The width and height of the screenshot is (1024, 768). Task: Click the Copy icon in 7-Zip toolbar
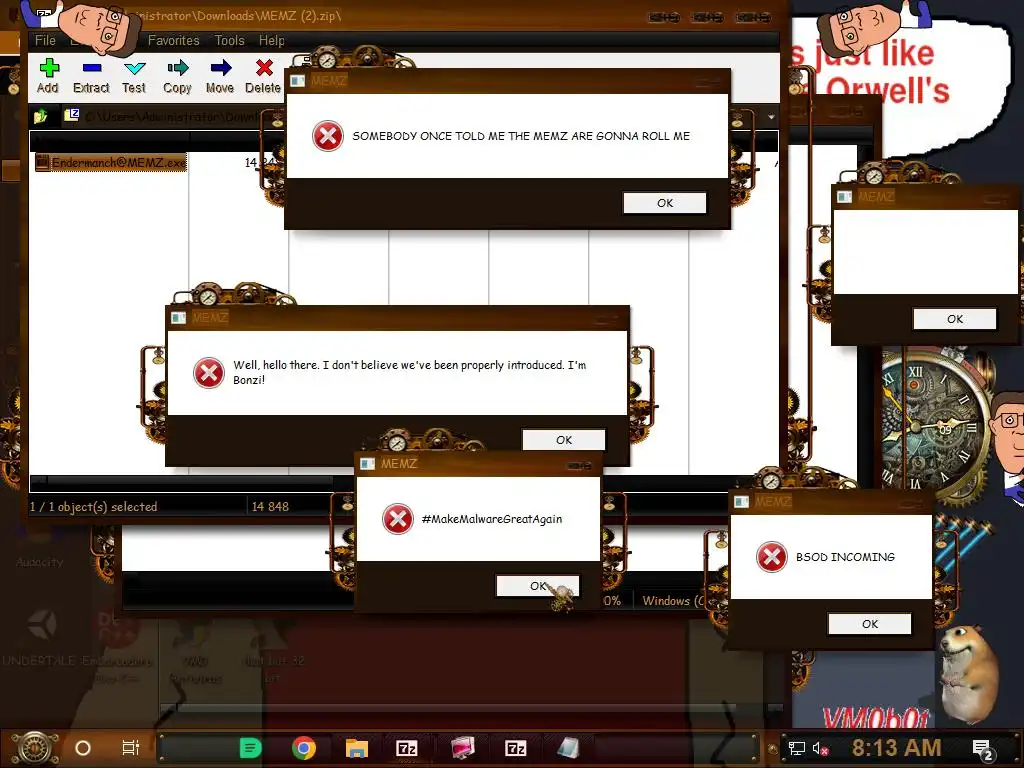[178, 68]
